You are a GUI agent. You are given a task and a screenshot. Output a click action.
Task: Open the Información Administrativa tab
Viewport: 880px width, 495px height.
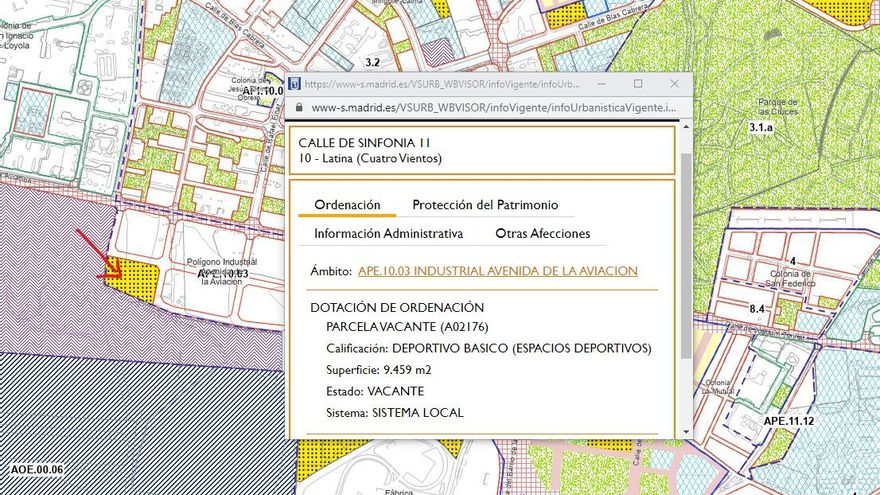pos(388,233)
